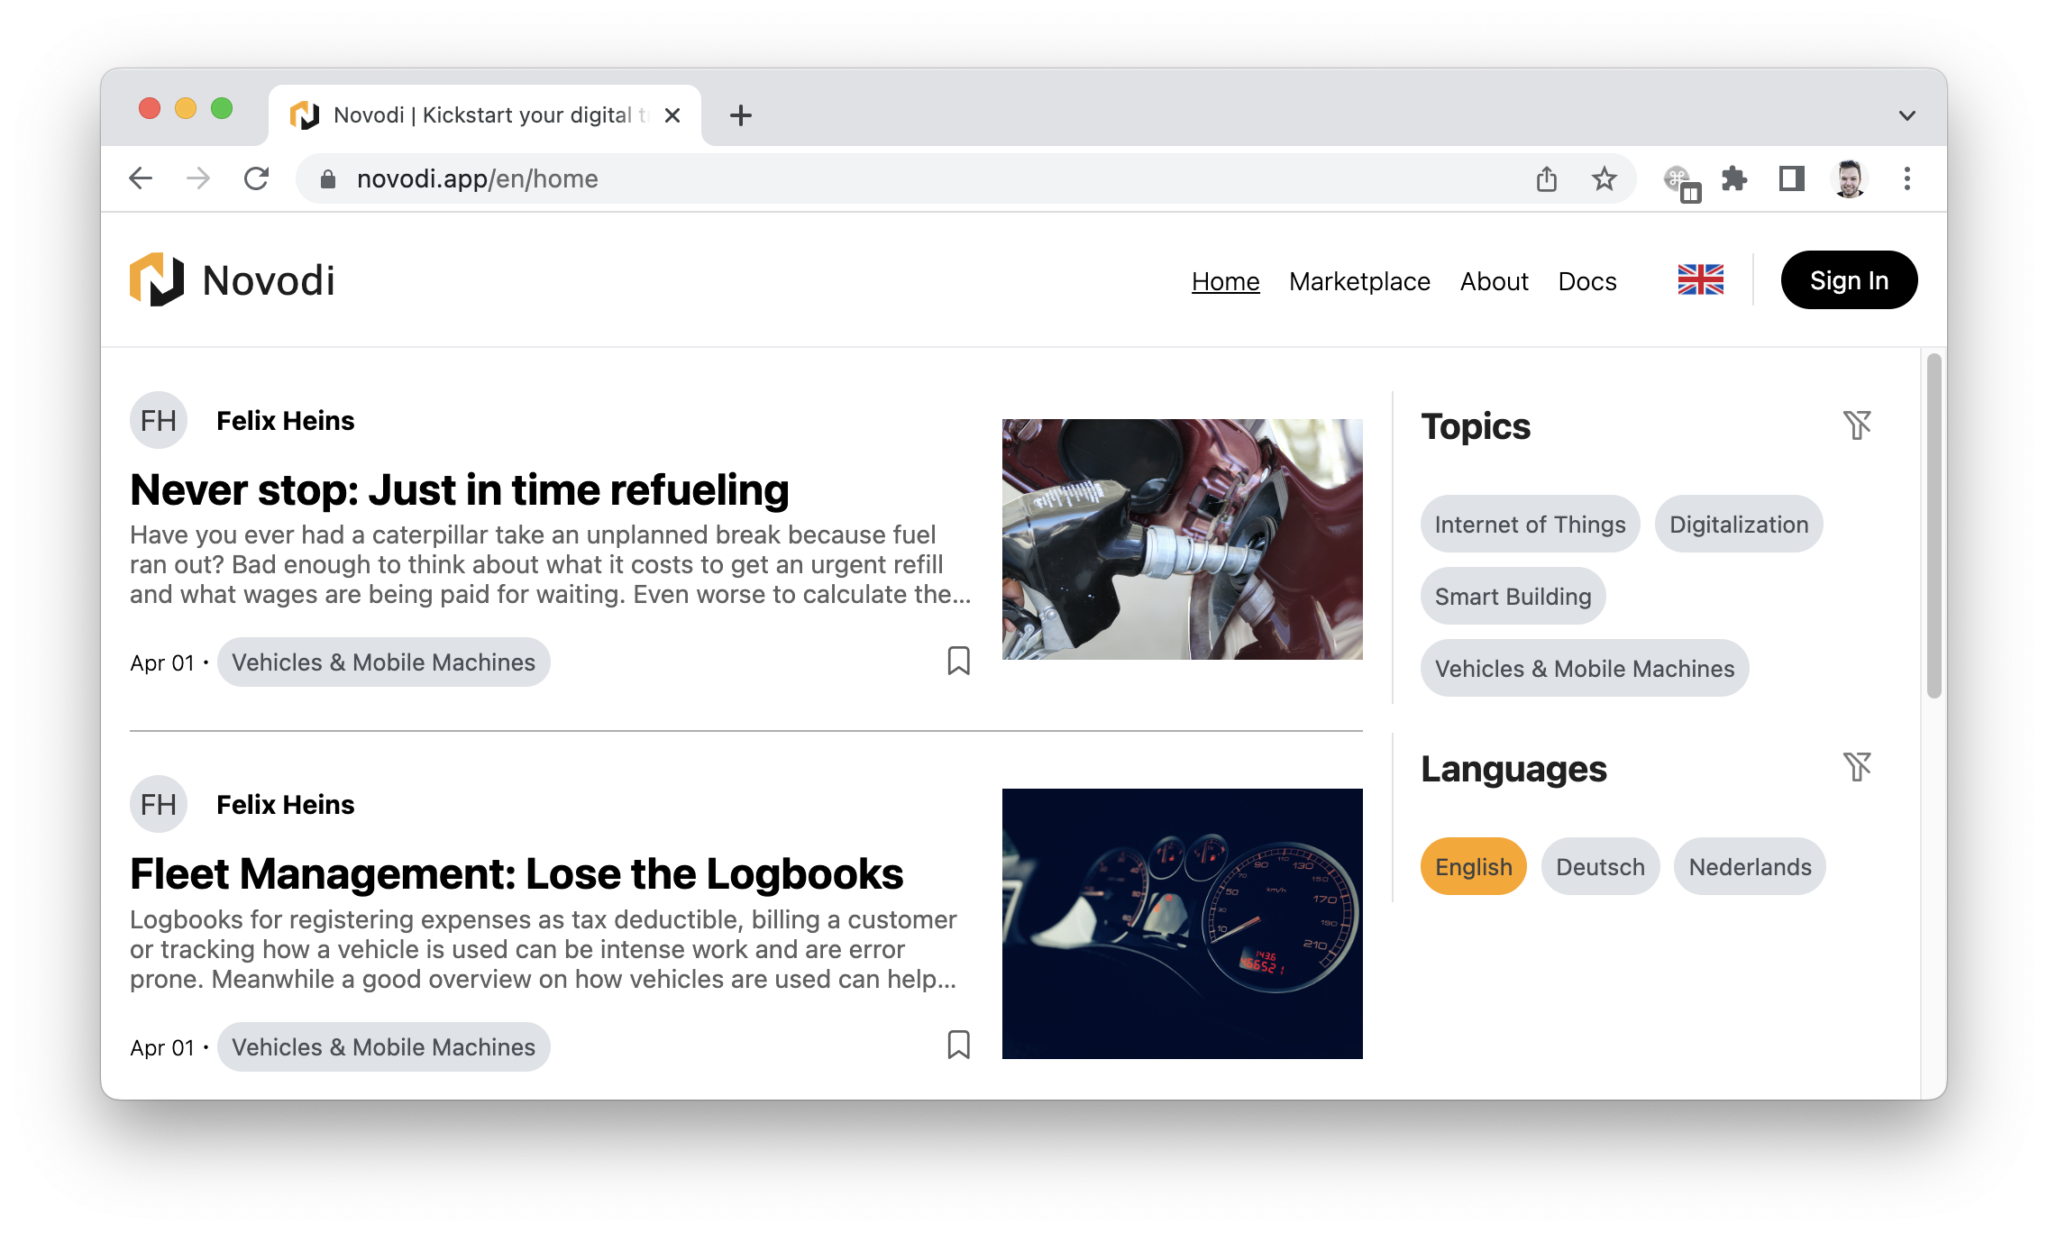Clear the Topics filter icon

point(1856,425)
